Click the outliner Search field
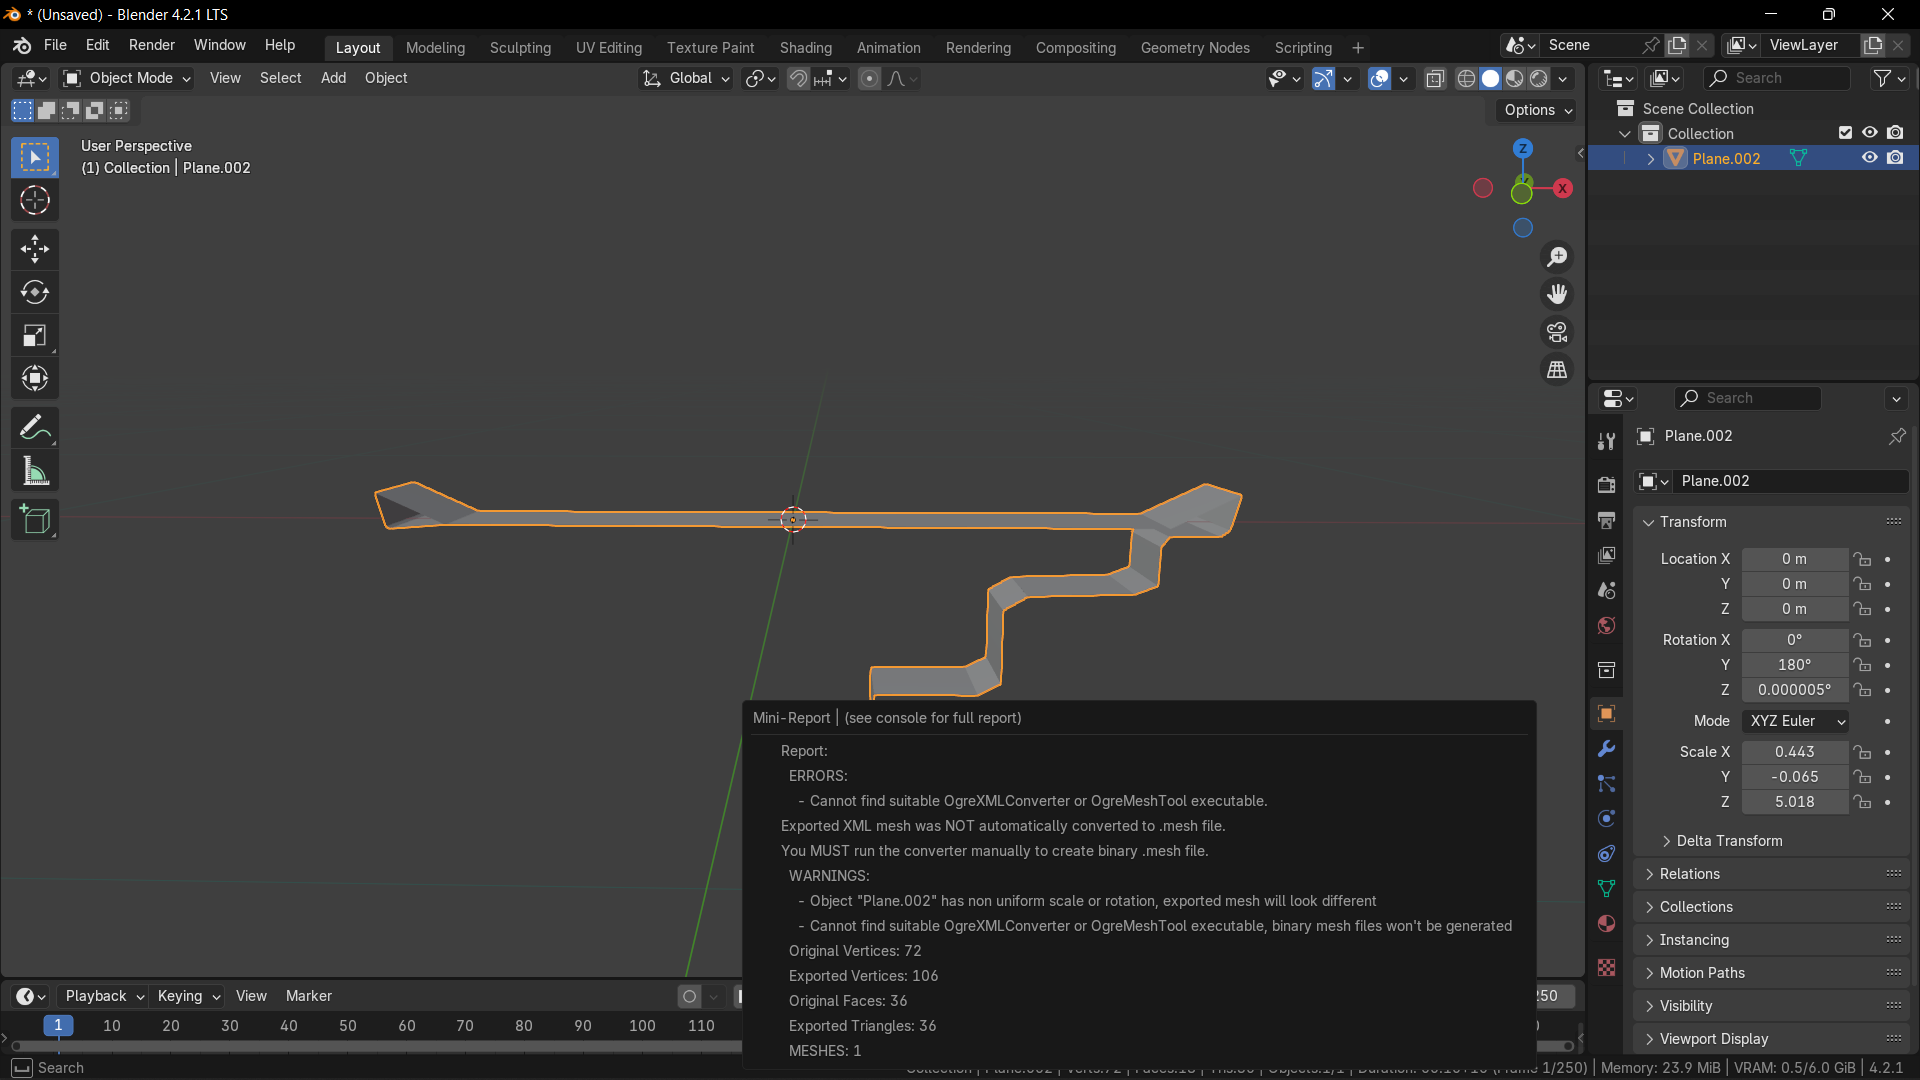 tap(1777, 79)
